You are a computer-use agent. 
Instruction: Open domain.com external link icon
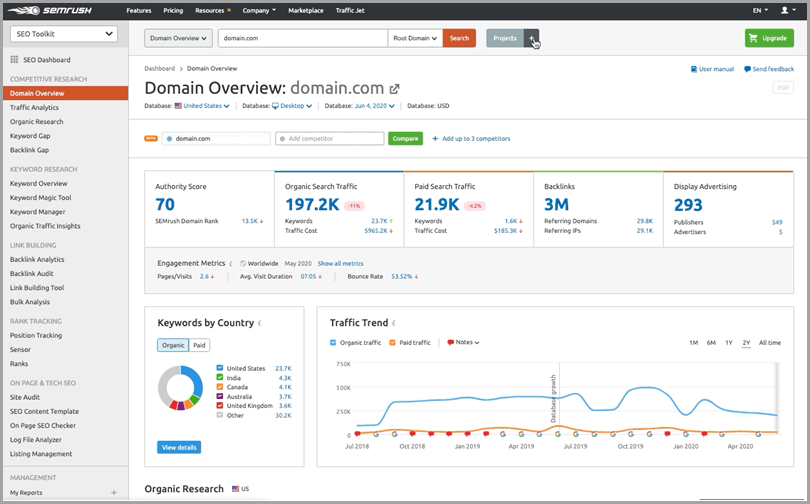[394, 89]
